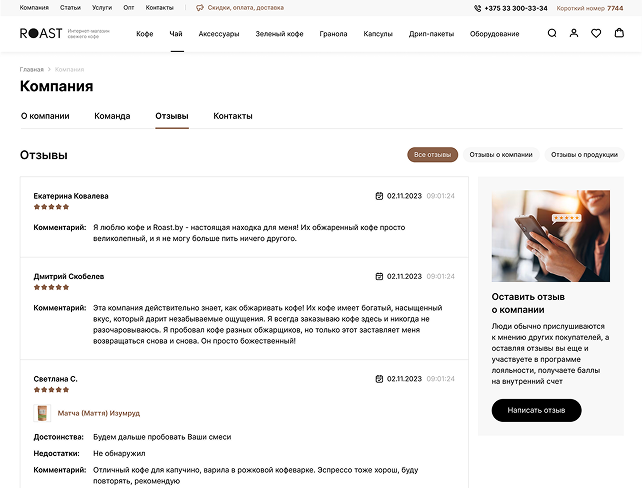Select the Отзывы о компании filter
The height and width of the screenshot is (488, 642).
[501, 155]
